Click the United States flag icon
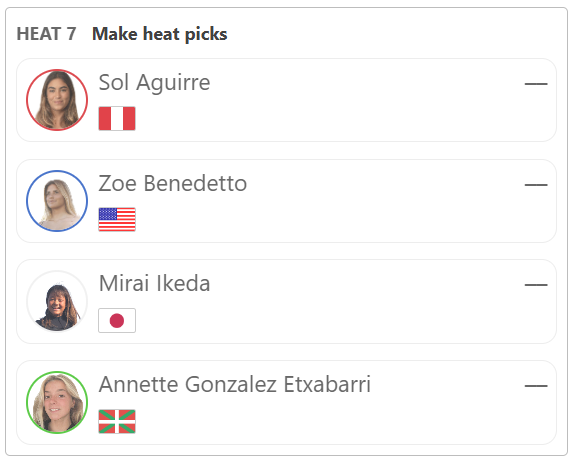570x462 pixels. coord(117,220)
